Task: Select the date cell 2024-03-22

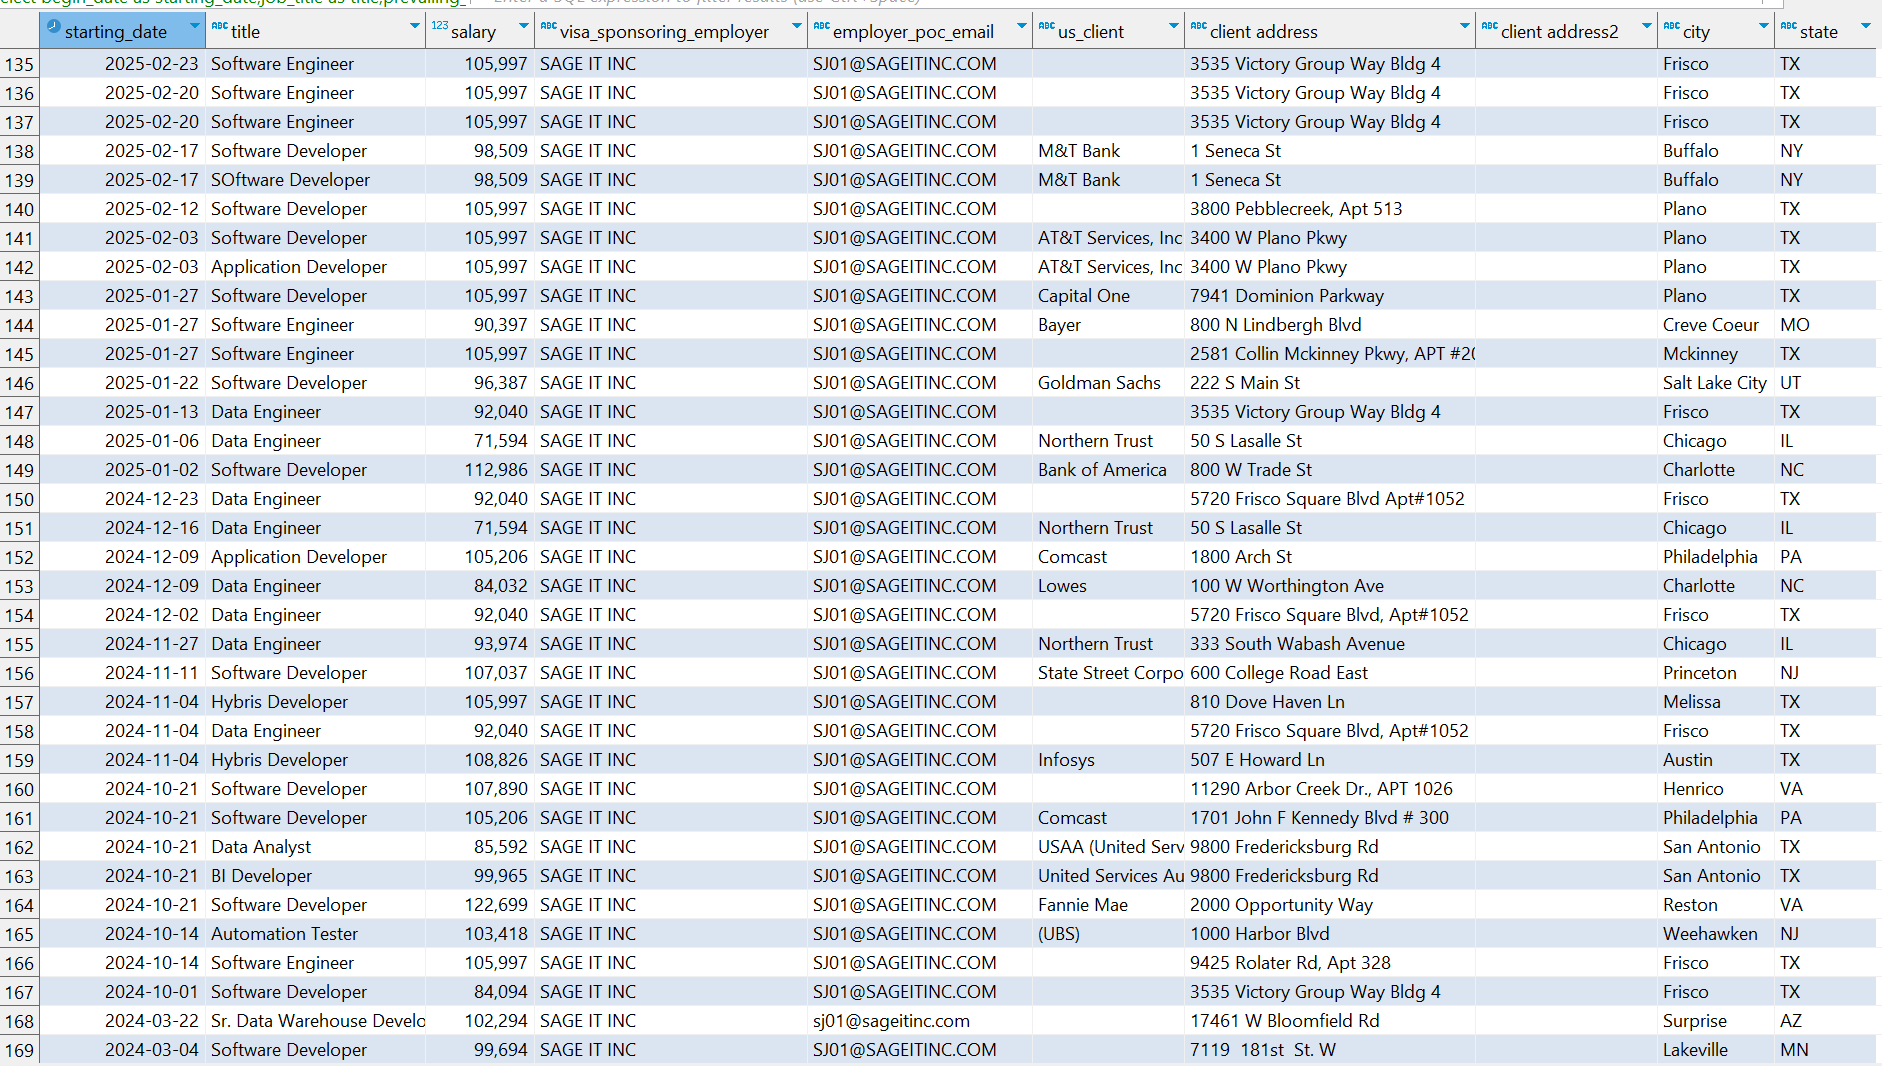Action: [123, 1021]
